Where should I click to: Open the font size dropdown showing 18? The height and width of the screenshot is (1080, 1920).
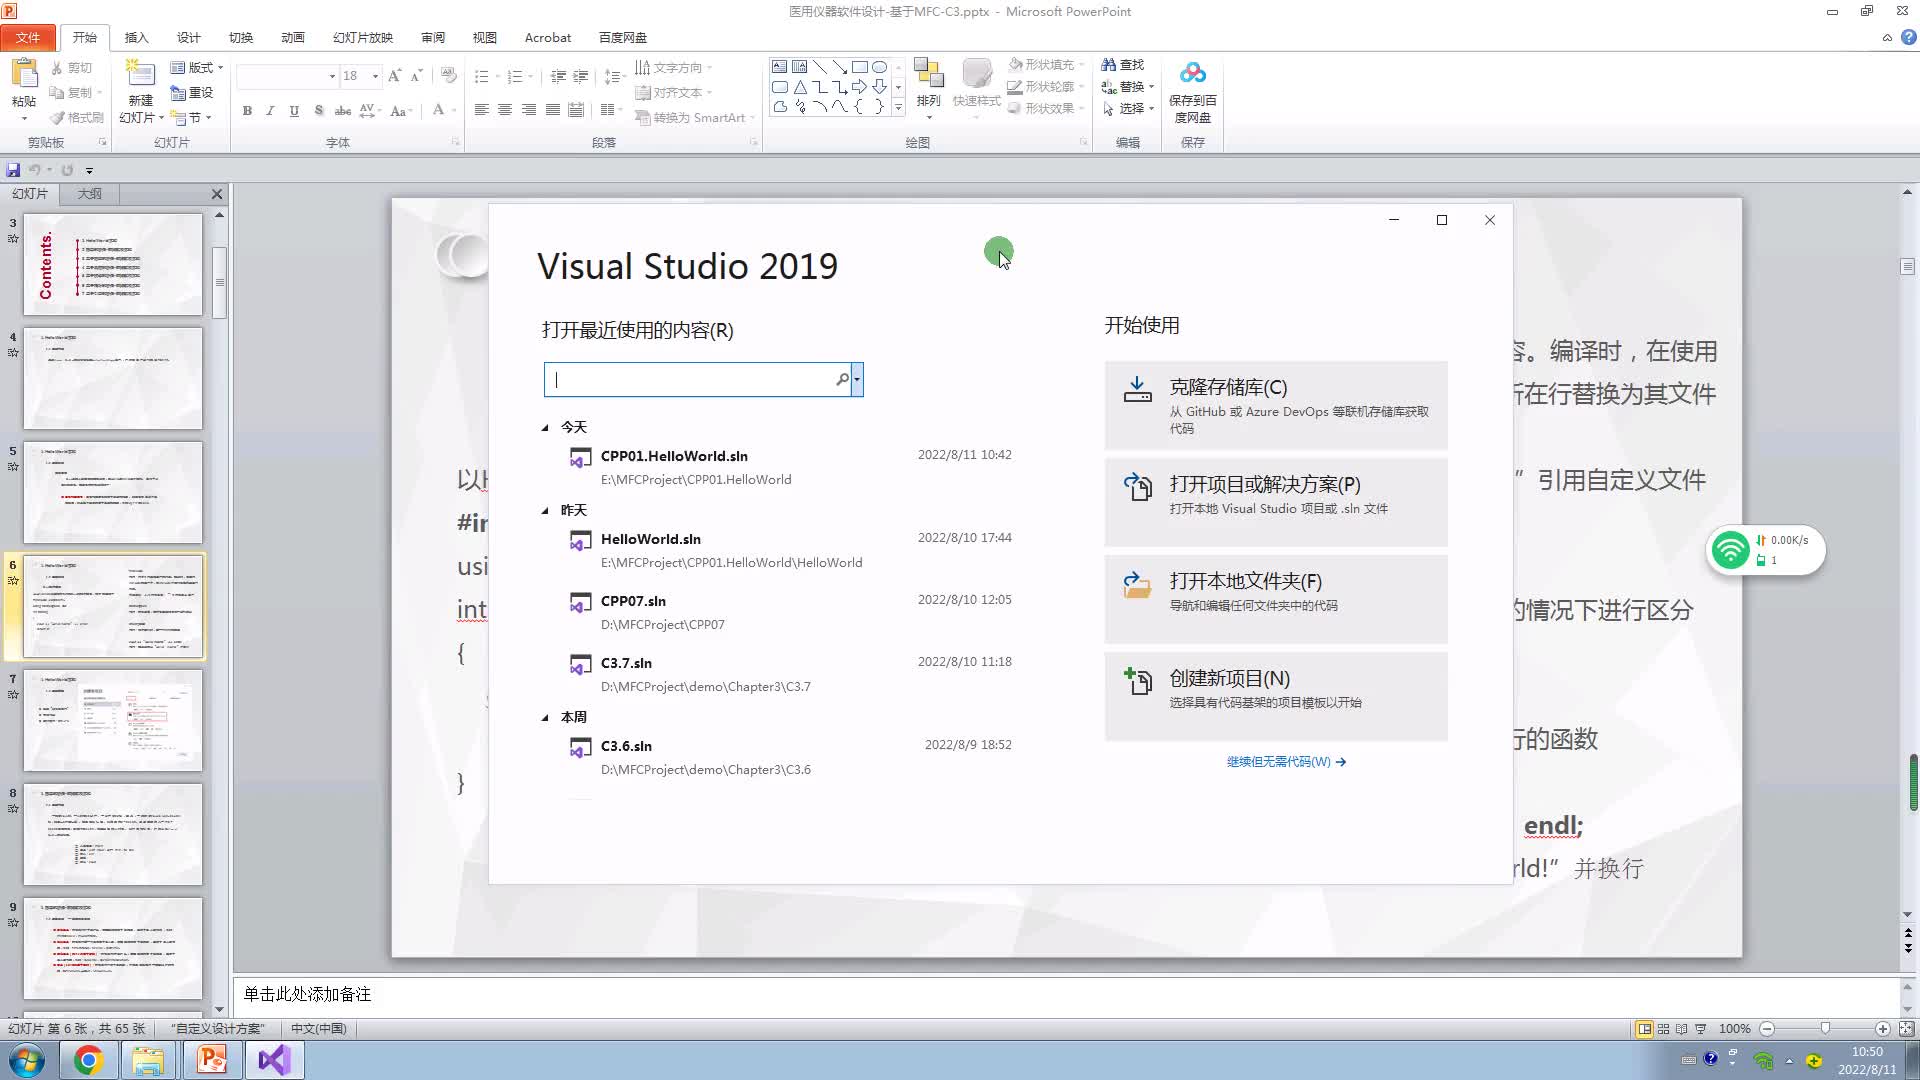(375, 76)
